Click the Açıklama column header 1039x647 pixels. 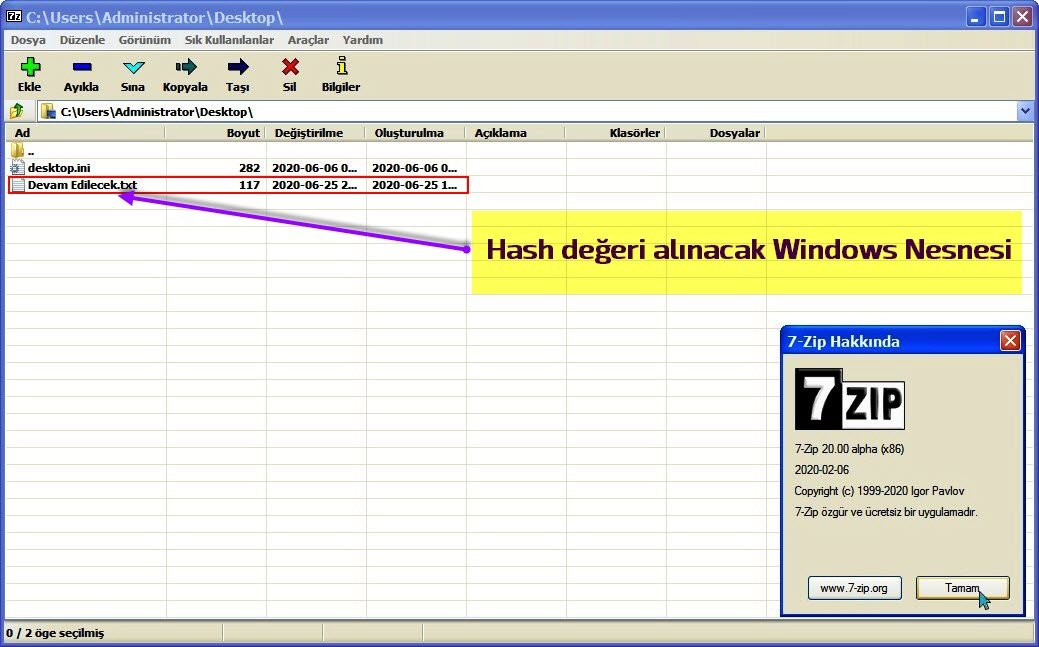[516, 133]
